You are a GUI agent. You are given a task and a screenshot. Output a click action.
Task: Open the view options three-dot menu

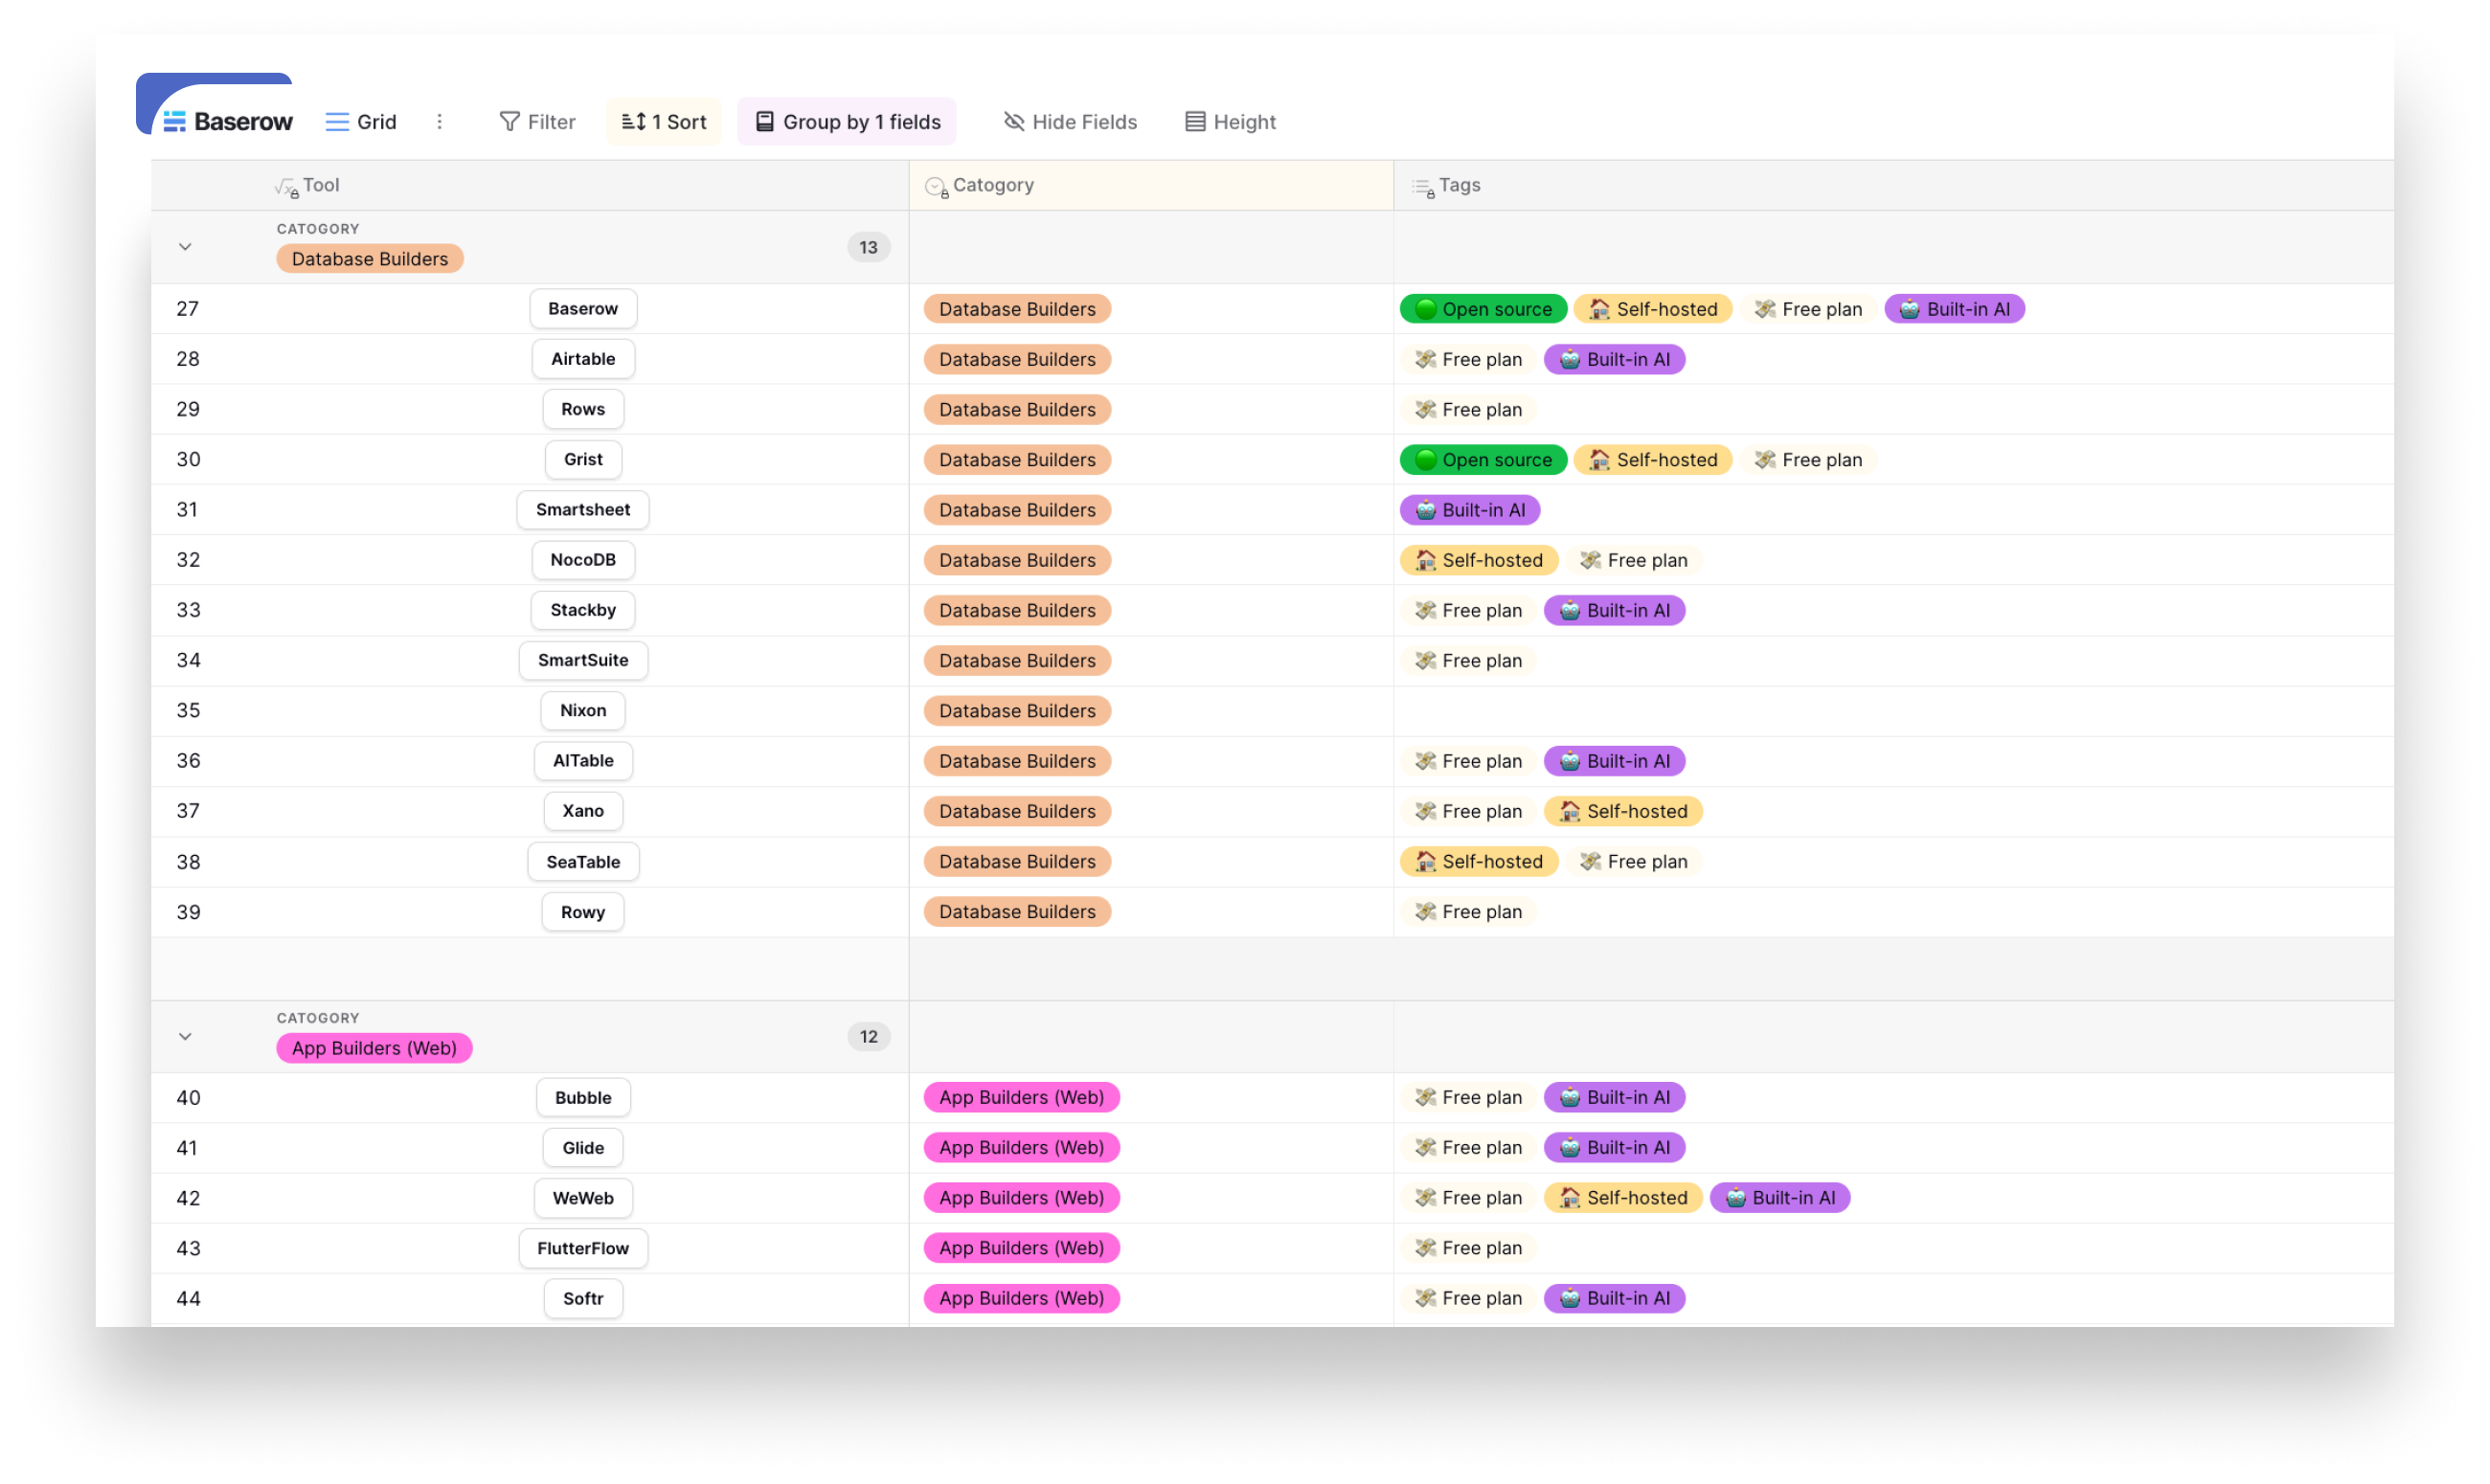click(440, 122)
